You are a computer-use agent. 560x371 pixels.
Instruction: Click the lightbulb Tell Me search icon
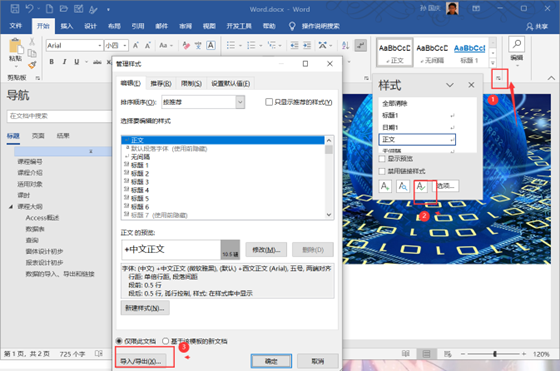[x=292, y=26]
